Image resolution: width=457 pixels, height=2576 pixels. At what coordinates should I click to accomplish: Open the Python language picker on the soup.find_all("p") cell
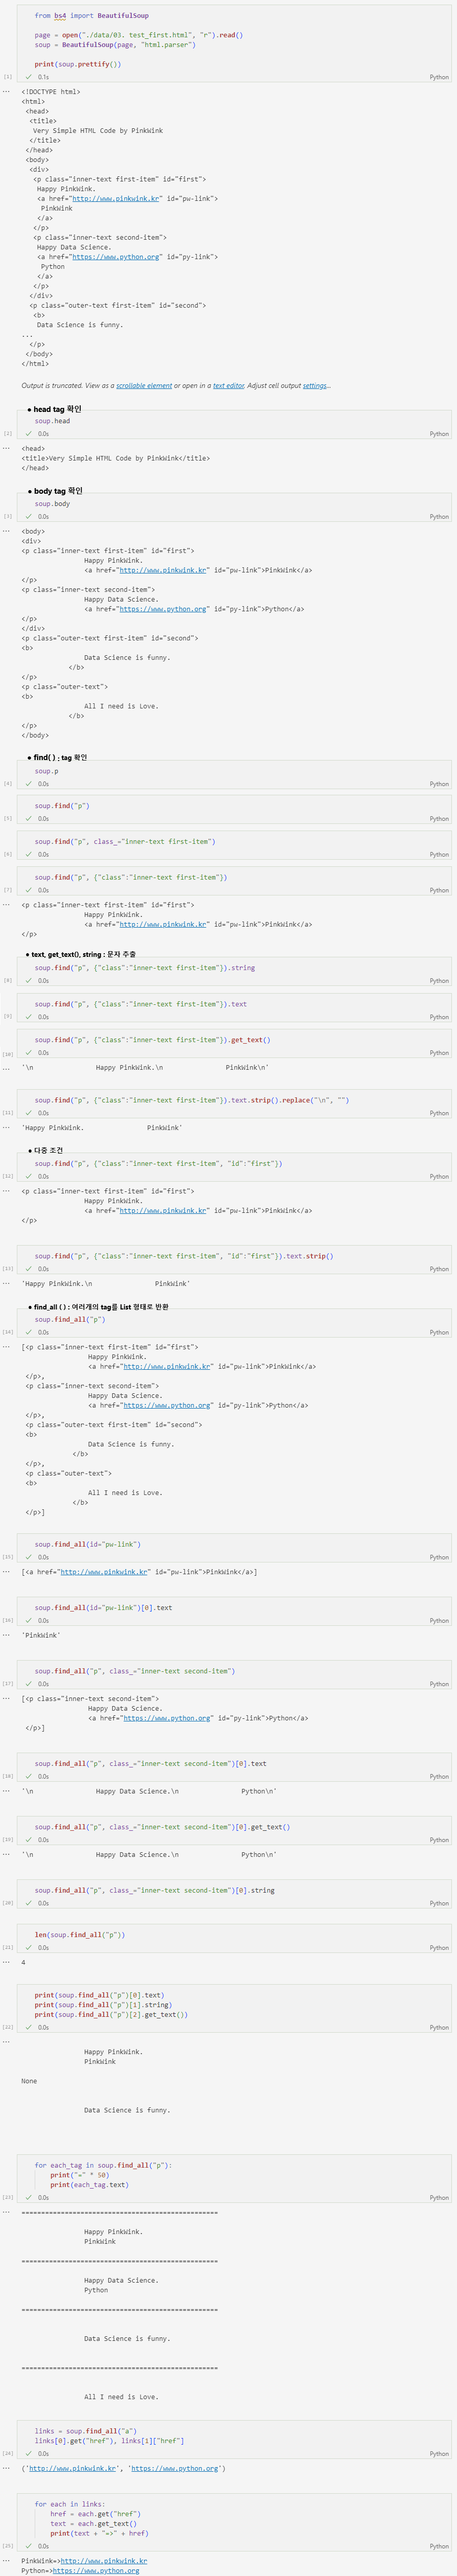coord(439,1333)
